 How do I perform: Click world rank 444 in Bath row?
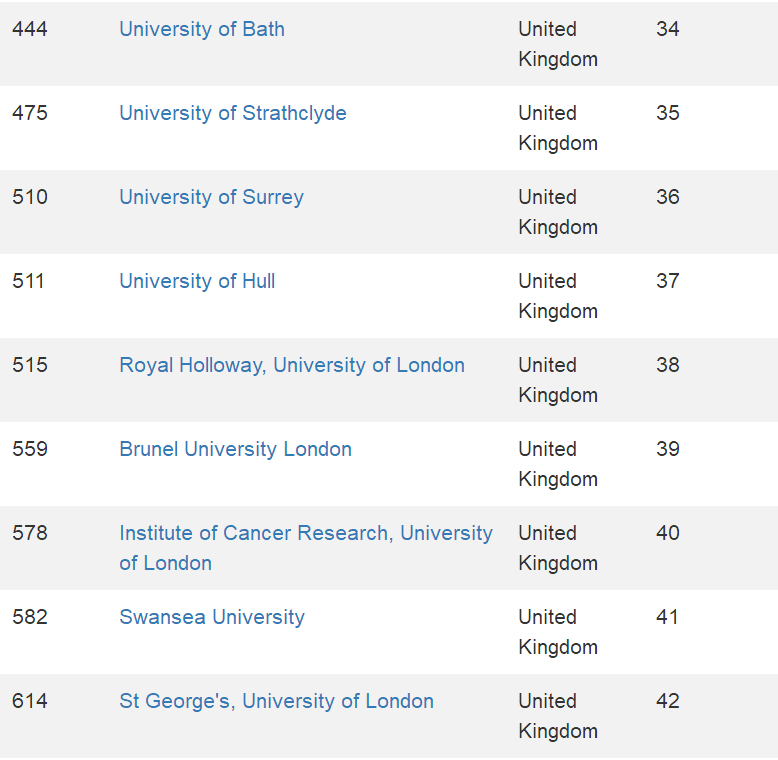point(30,29)
